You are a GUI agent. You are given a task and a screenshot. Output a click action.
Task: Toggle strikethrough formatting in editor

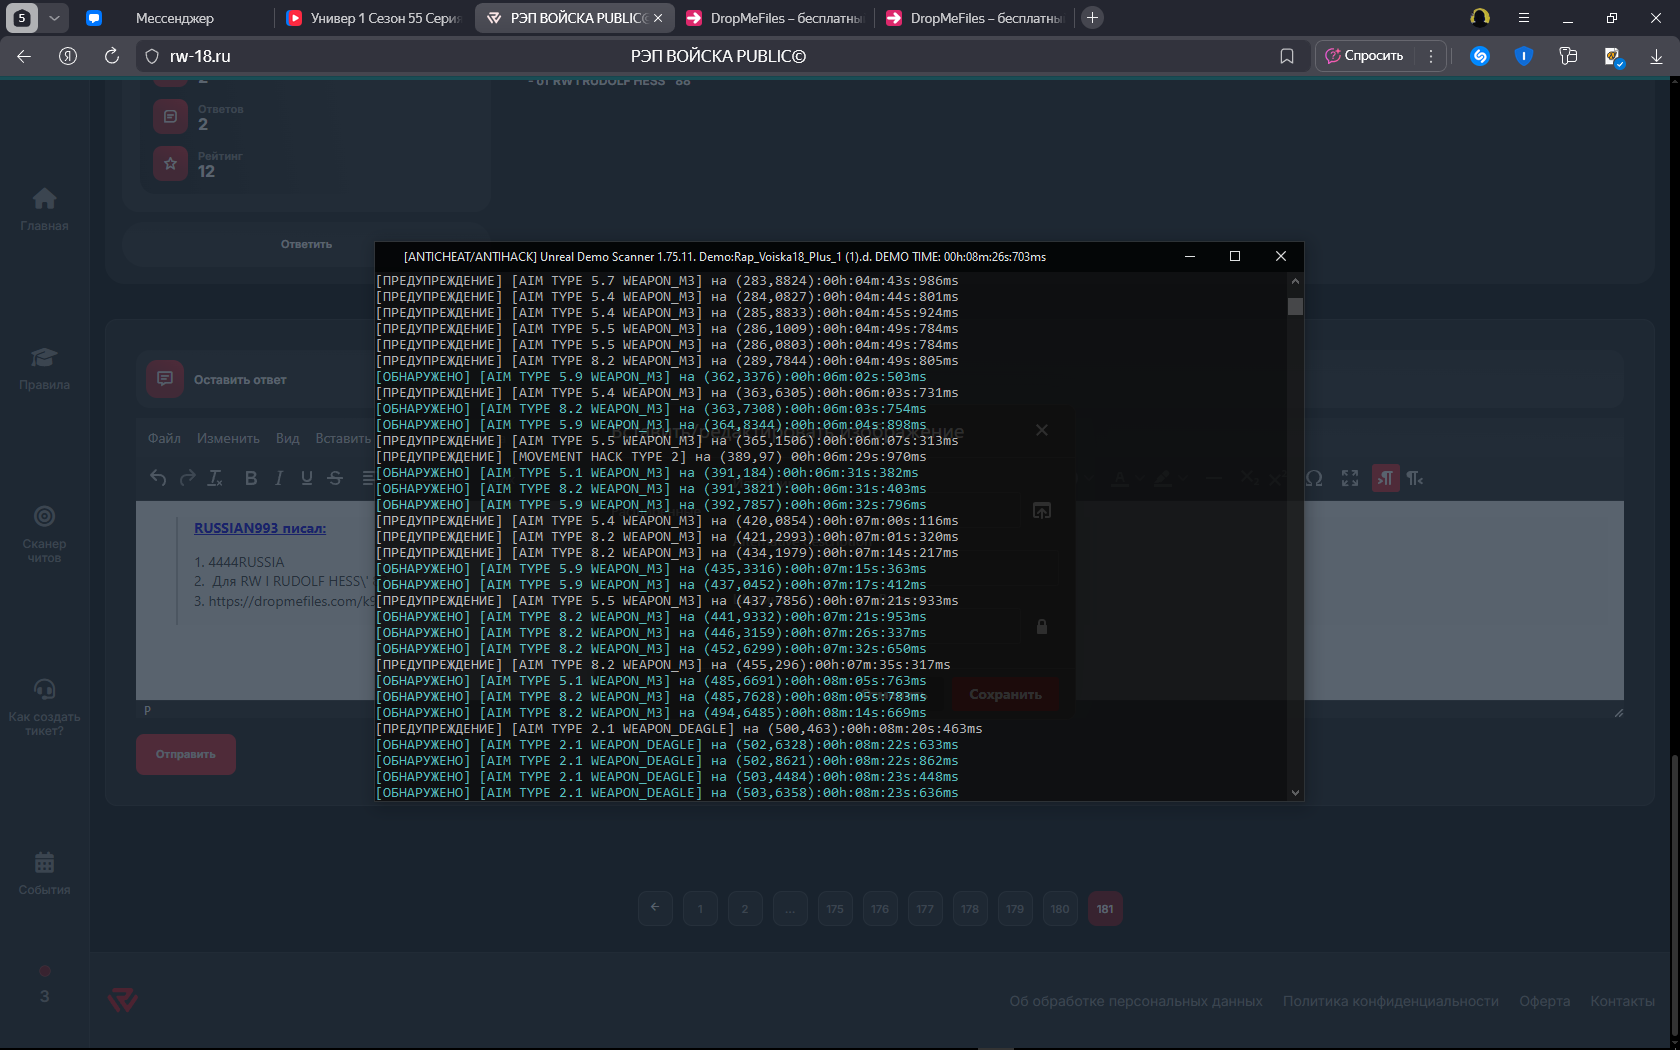tap(335, 479)
